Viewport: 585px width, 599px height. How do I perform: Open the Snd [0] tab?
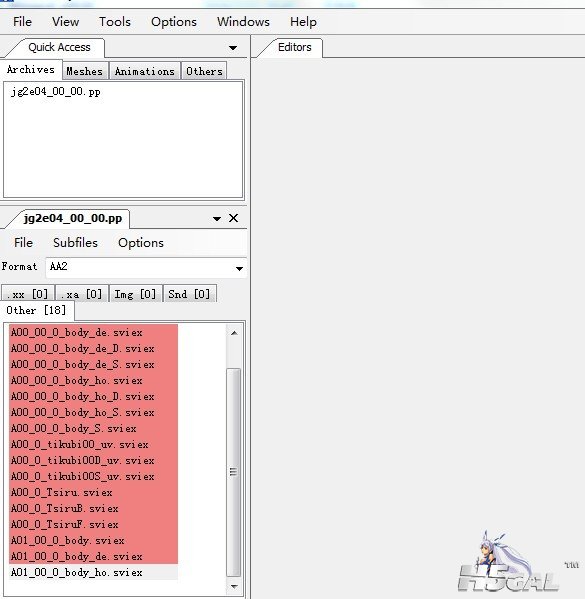coord(190,294)
